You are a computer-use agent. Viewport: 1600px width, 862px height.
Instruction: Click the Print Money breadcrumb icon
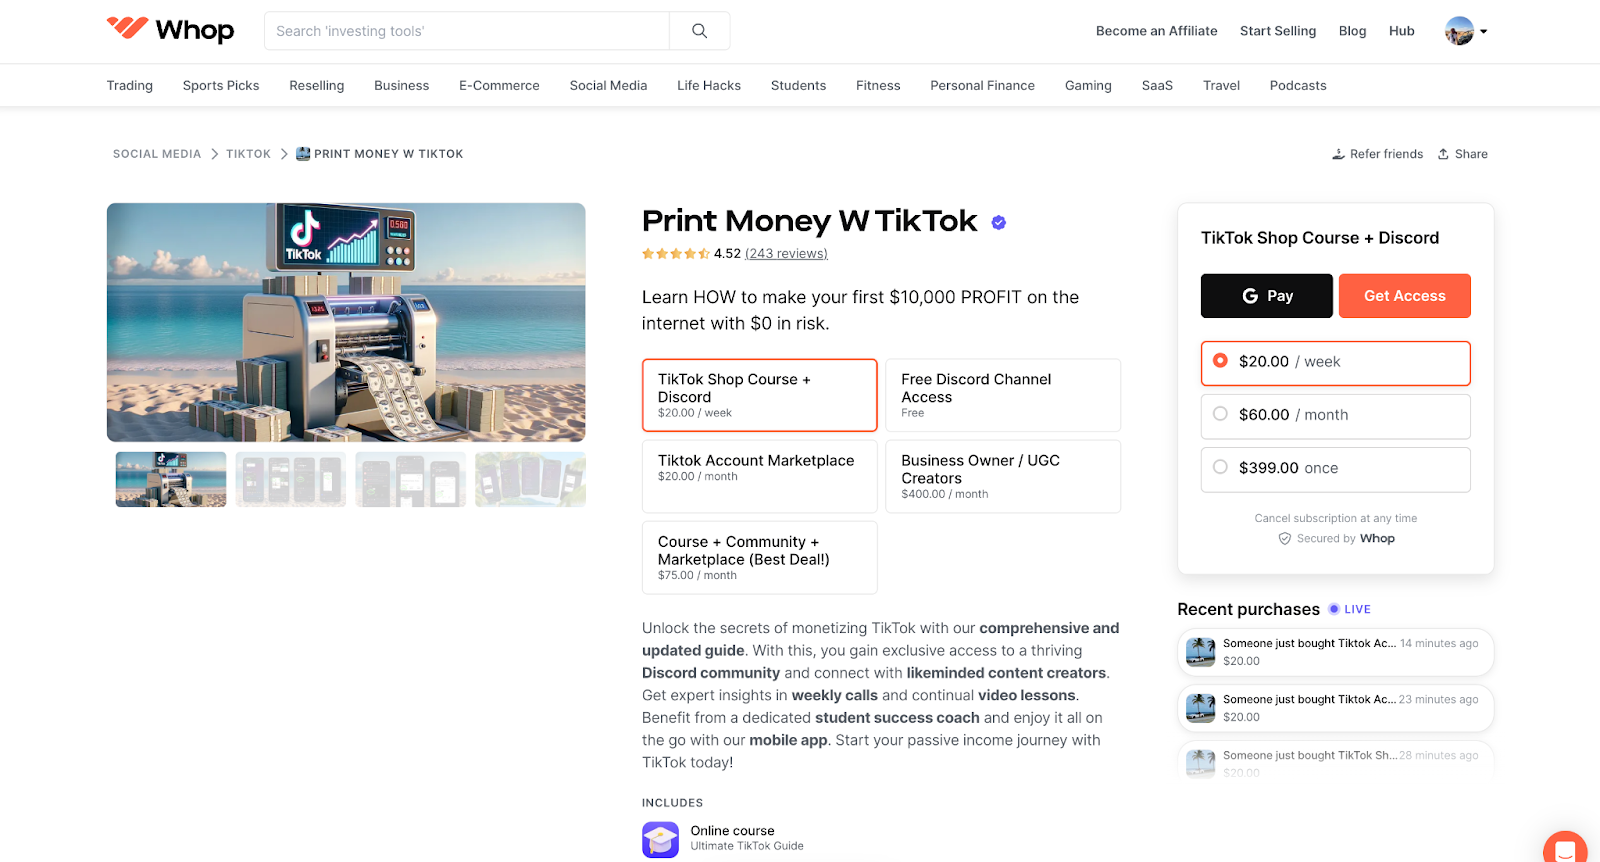(x=303, y=154)
